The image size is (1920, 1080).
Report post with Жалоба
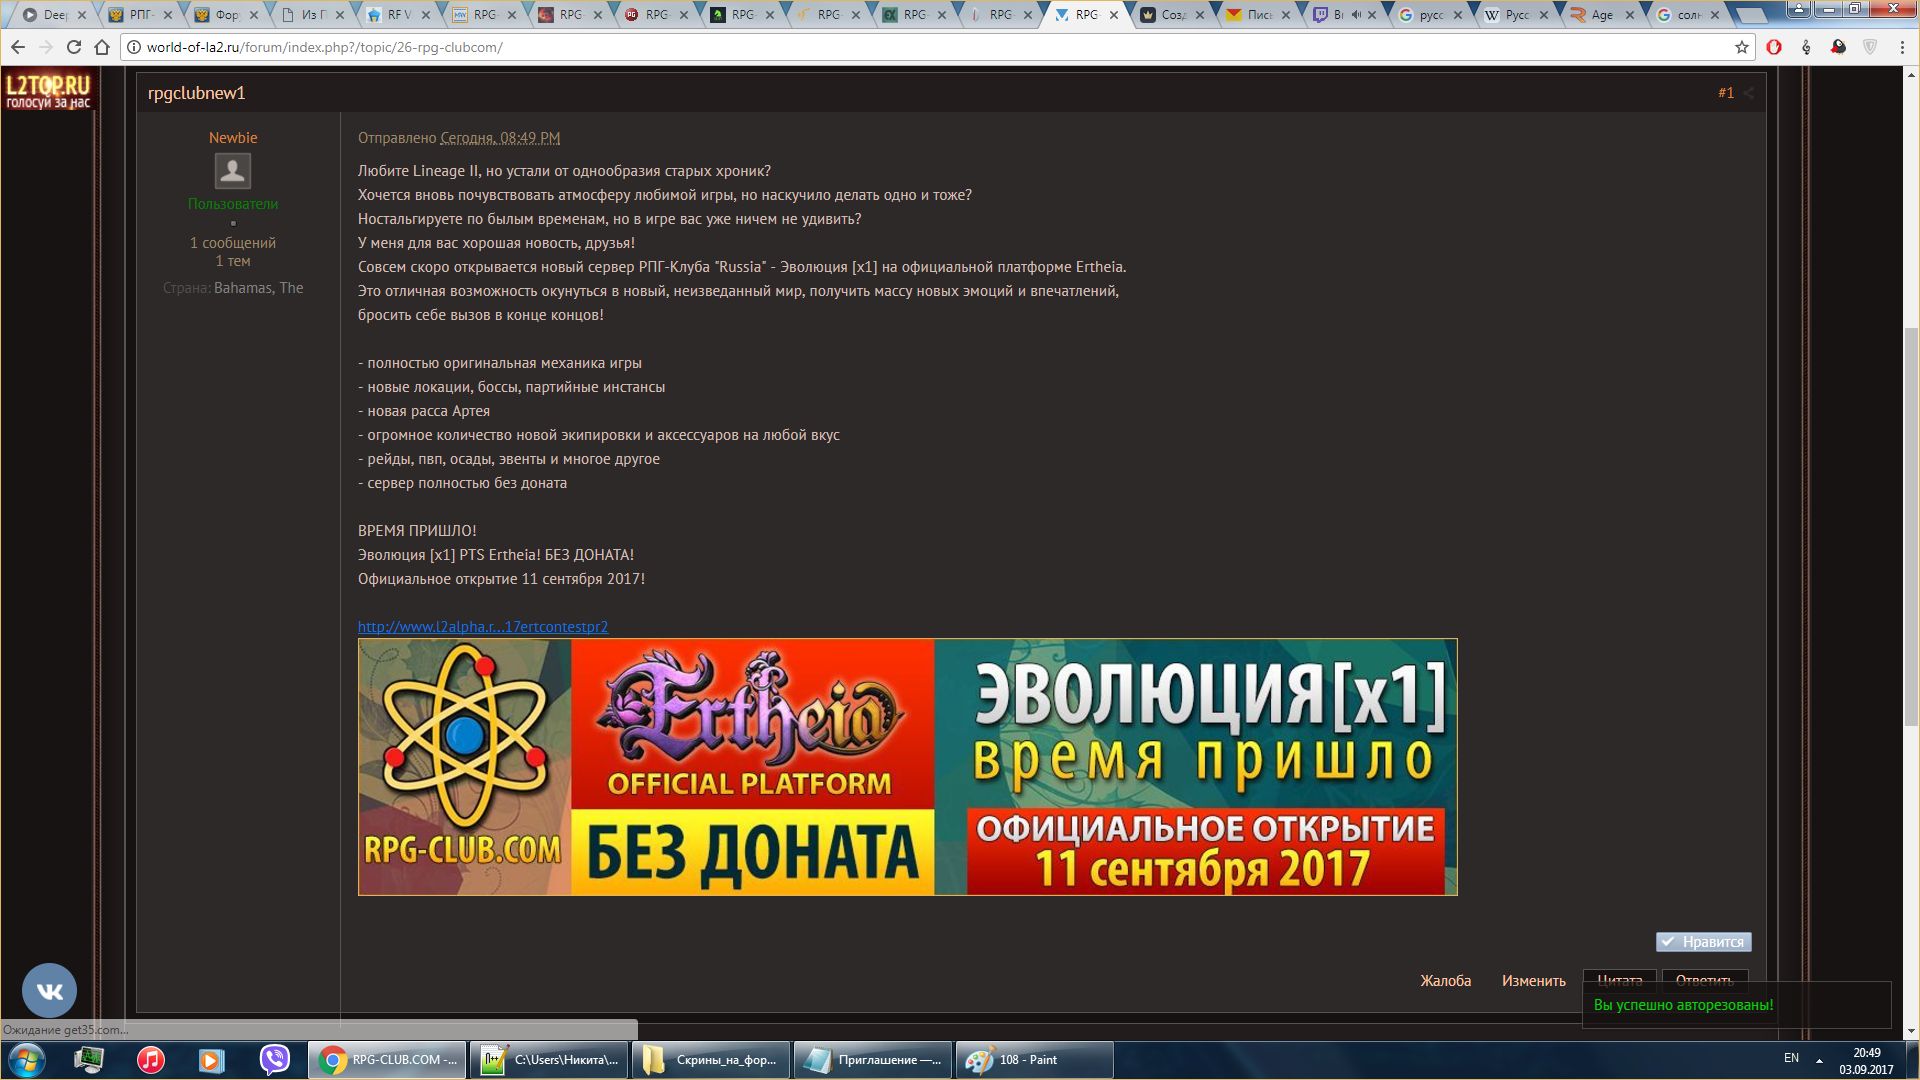click(1445, 981)
